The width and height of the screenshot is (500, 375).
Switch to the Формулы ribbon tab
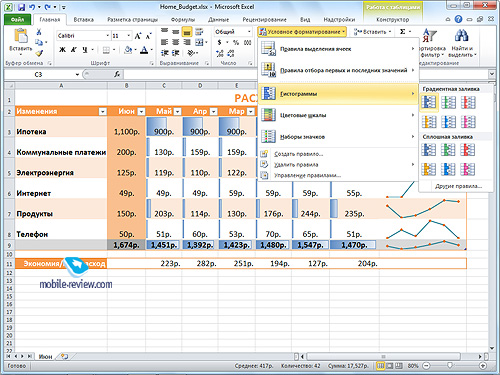point(183,20)
